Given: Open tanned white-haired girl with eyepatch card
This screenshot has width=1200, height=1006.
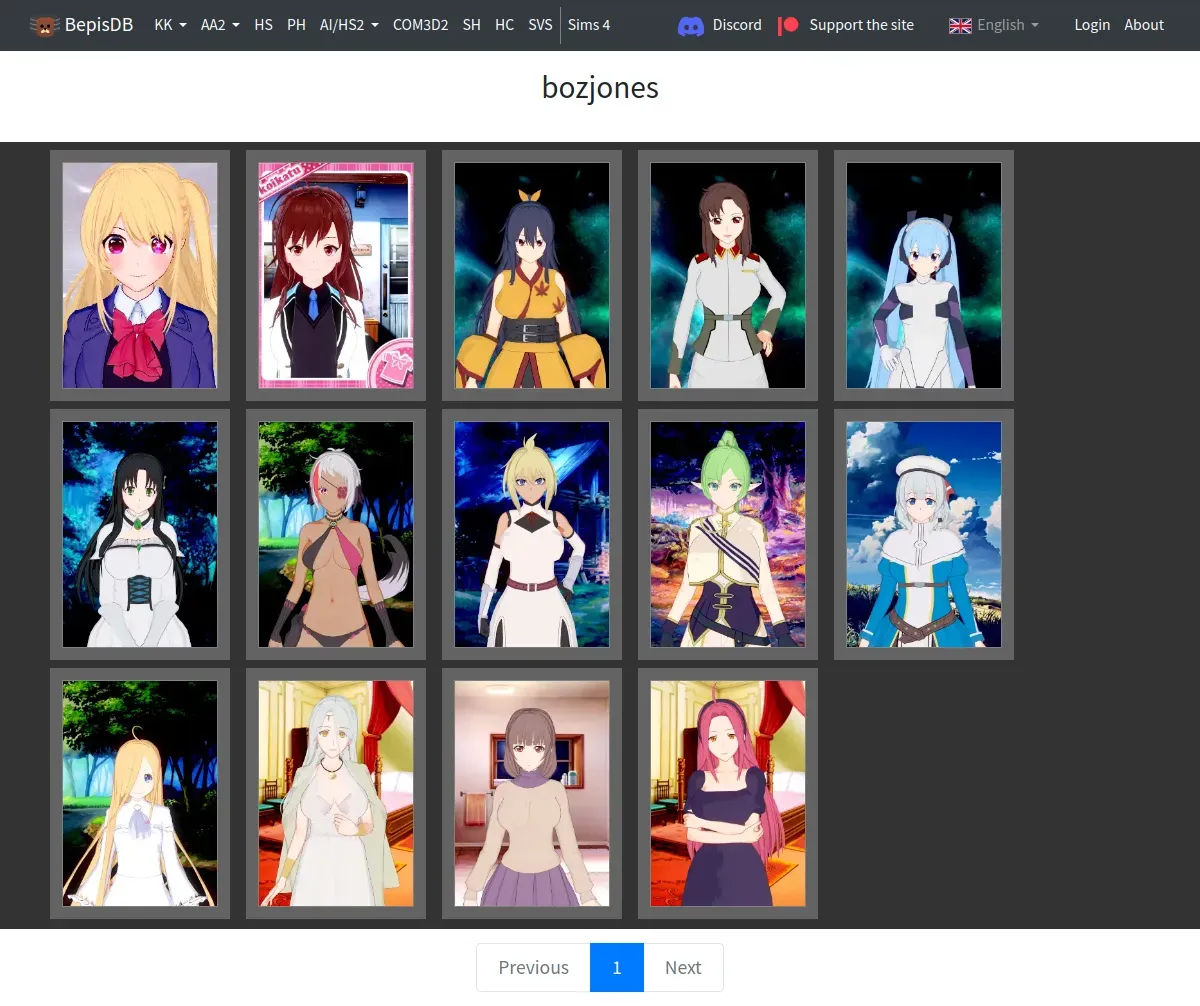Looking at the screenshot, I should [336, 534].
